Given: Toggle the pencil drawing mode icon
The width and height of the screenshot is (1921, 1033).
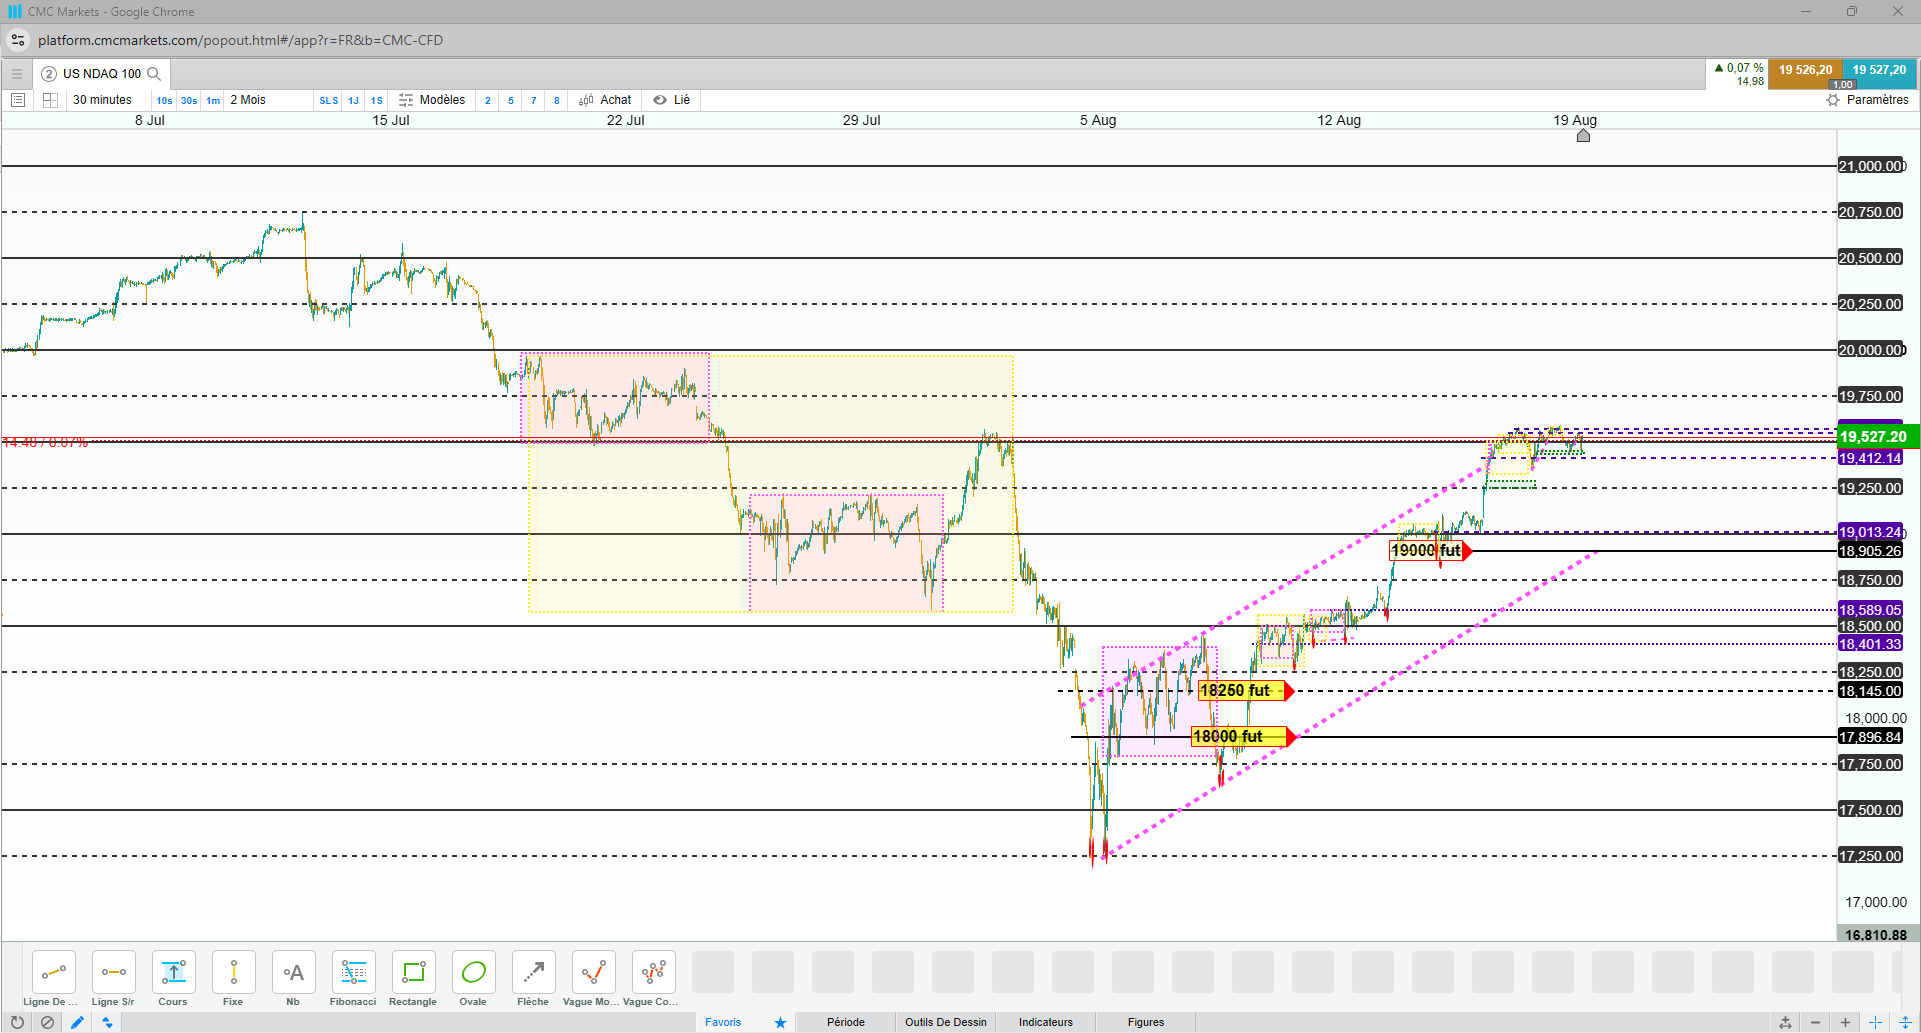Looking at the screenshot, I should [77, 1022].
